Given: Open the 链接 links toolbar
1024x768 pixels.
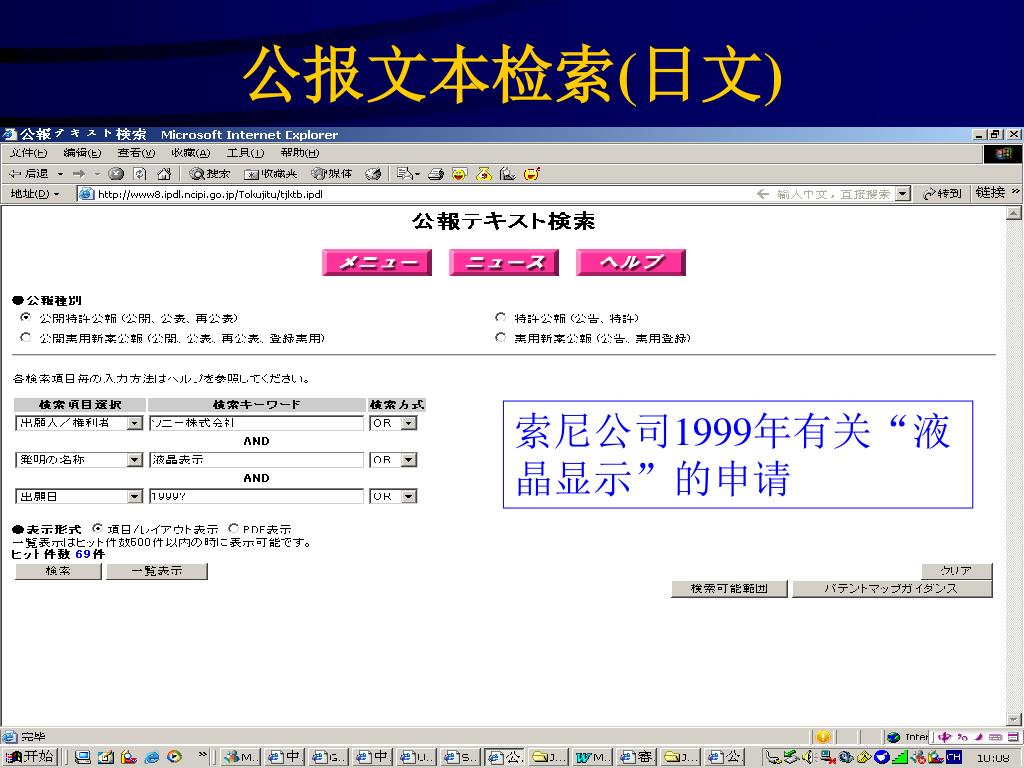Looking at the screenshot, I should tap(990, 193).
